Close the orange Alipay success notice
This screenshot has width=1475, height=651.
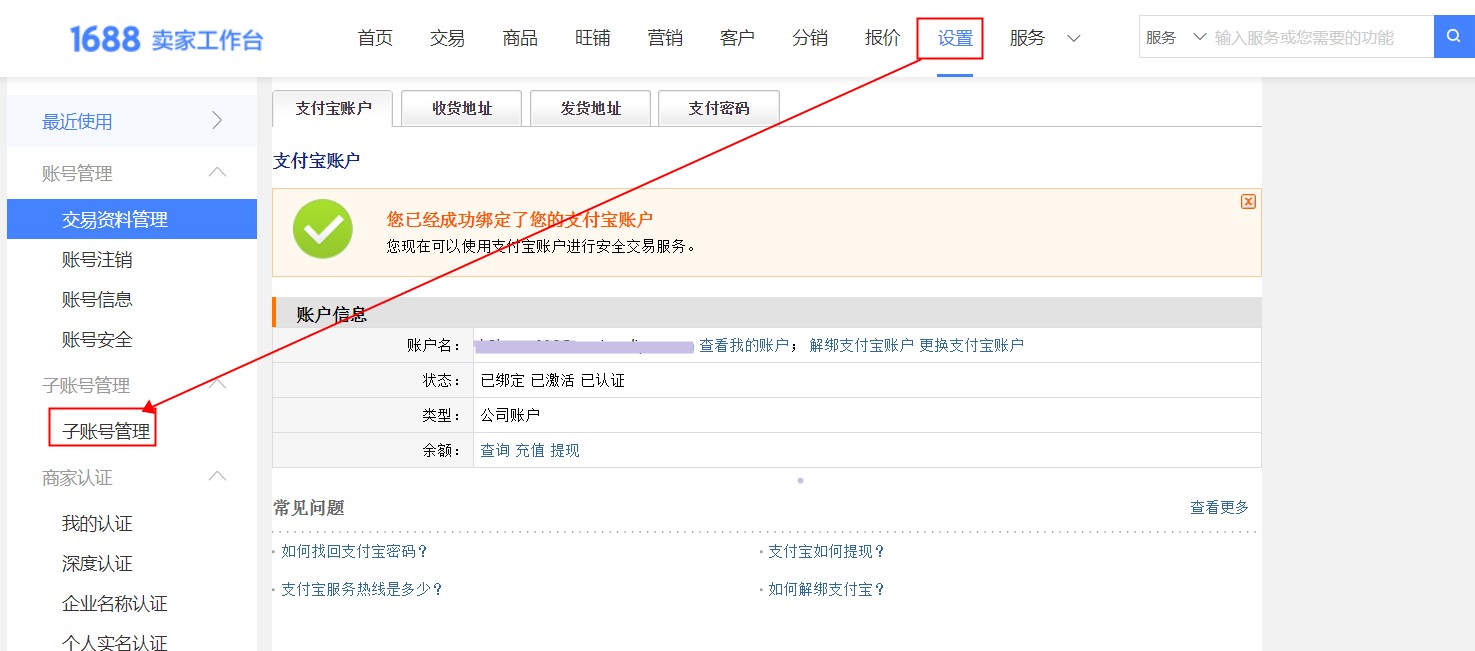(x=1248, y=201)
